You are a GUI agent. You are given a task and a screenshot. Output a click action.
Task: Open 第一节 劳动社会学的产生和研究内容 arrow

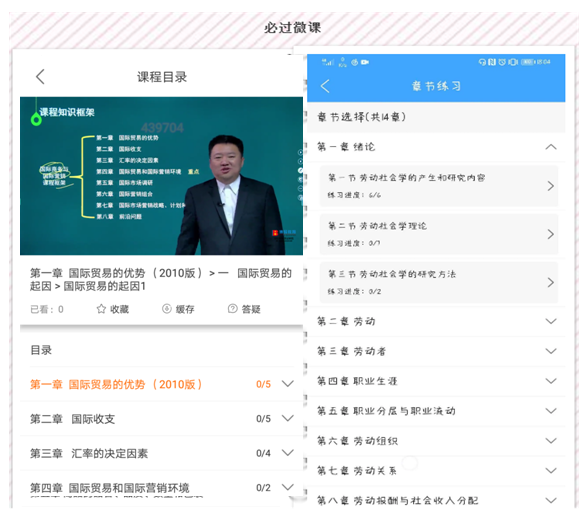coord(550,186)
